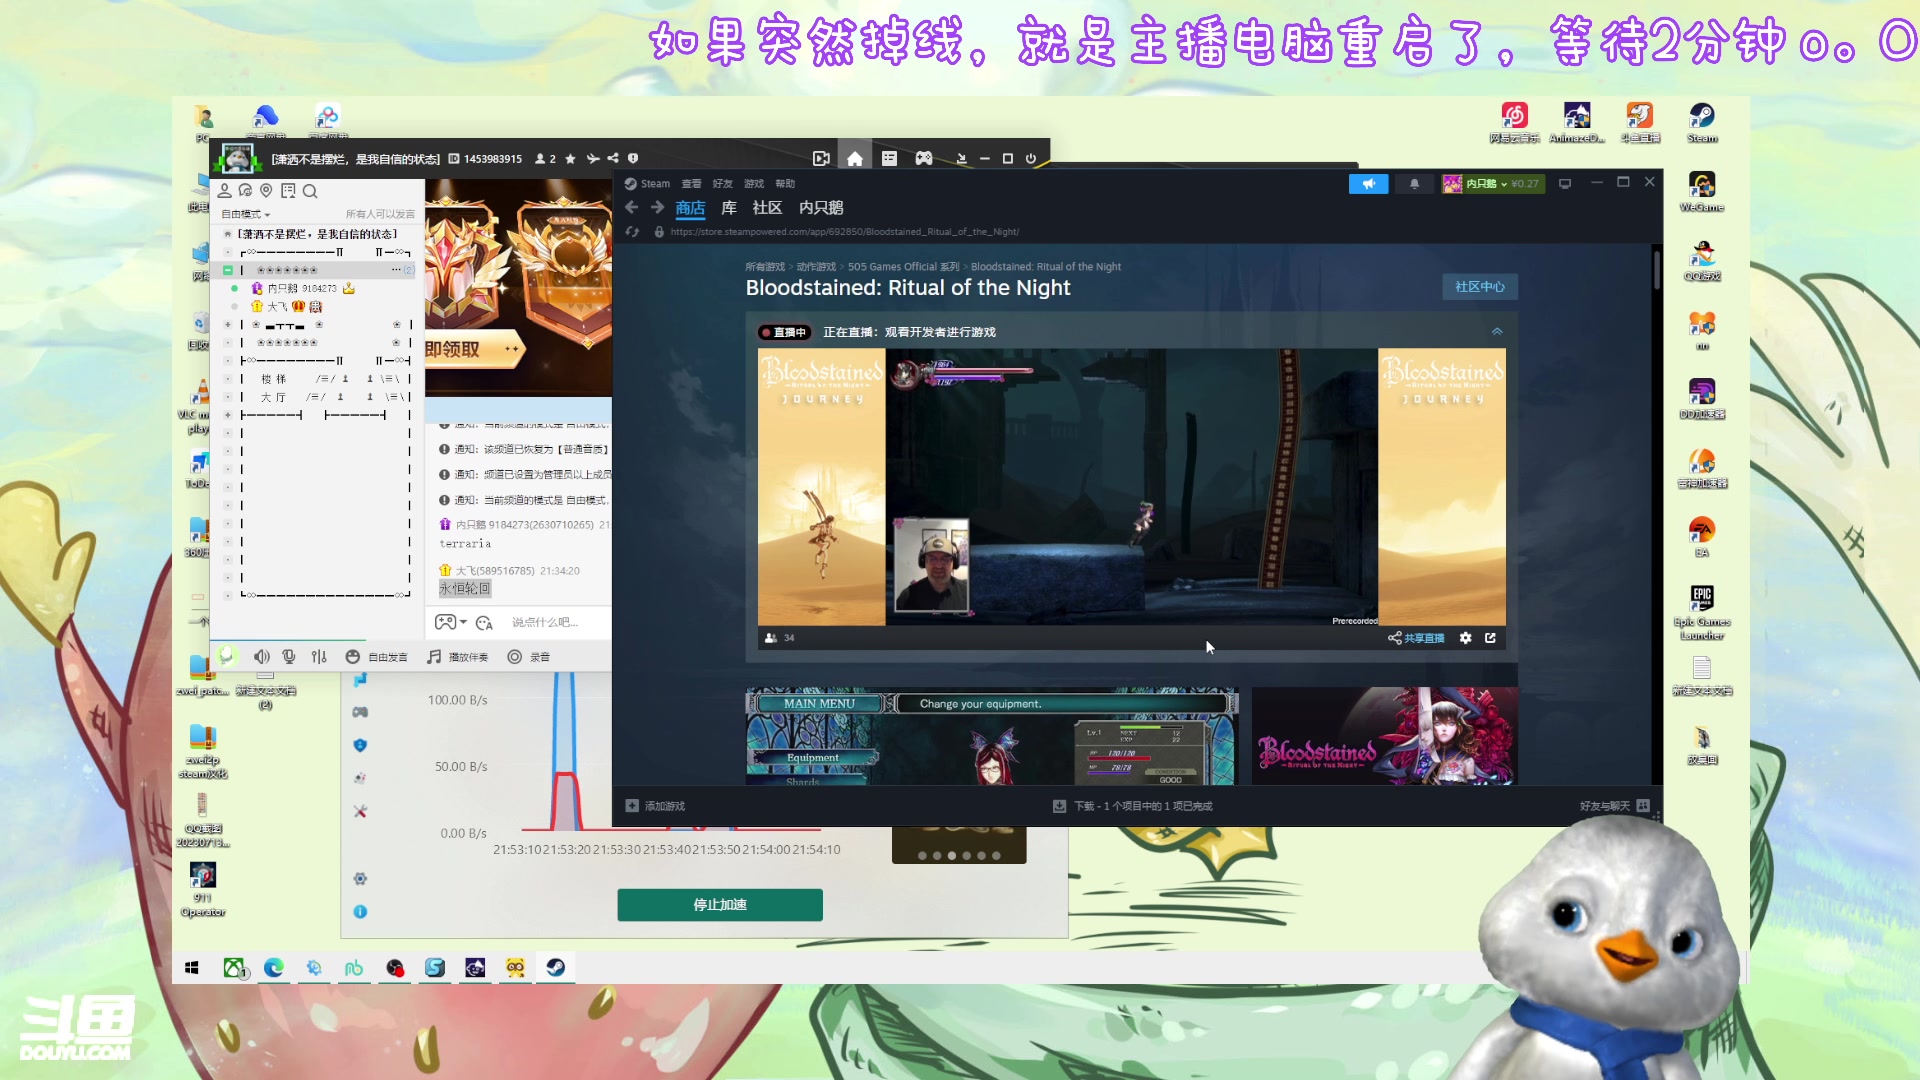Open 自由模式 channel mode dropdown
Image resolution: width=1920 pixels, height=1080 pixels.
246,214
